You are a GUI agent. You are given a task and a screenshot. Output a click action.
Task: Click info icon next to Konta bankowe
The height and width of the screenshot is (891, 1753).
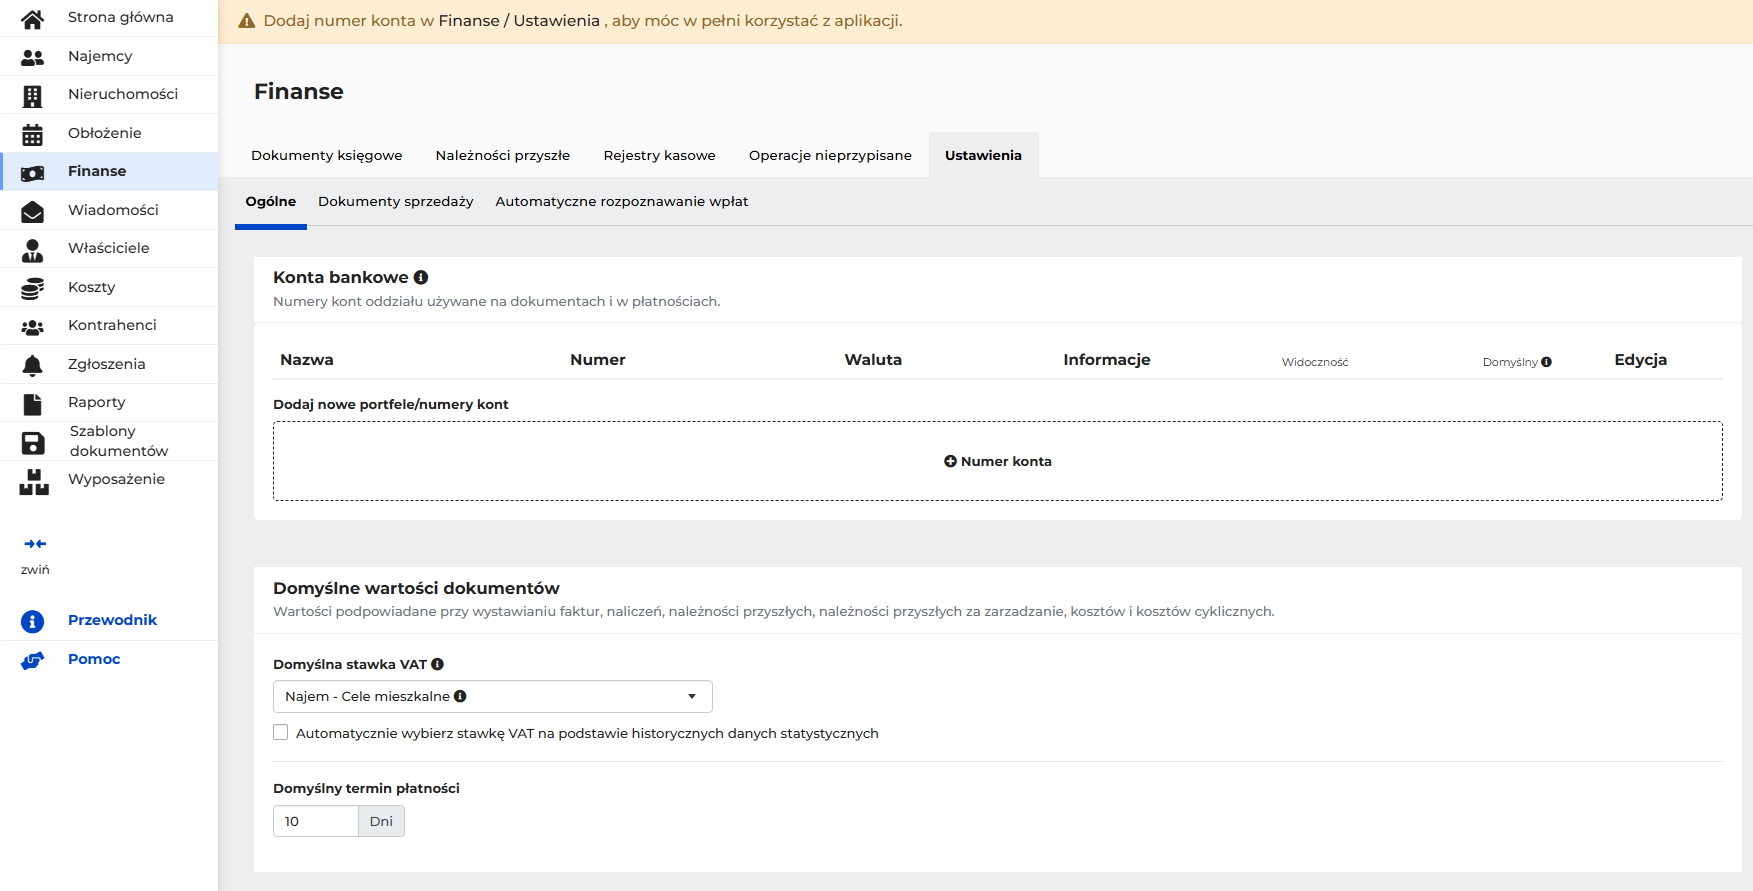421,277
